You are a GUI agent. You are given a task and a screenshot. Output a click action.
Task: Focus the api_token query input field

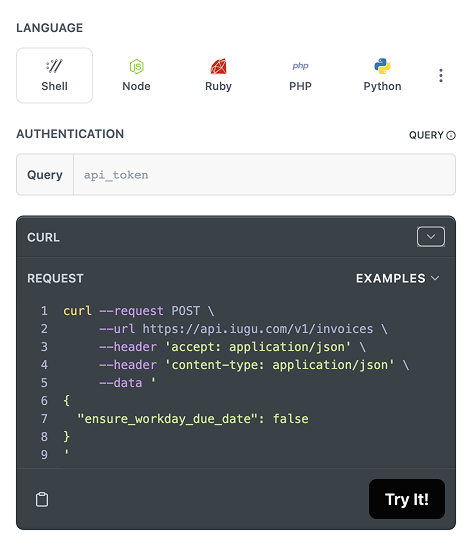(264, 175)
